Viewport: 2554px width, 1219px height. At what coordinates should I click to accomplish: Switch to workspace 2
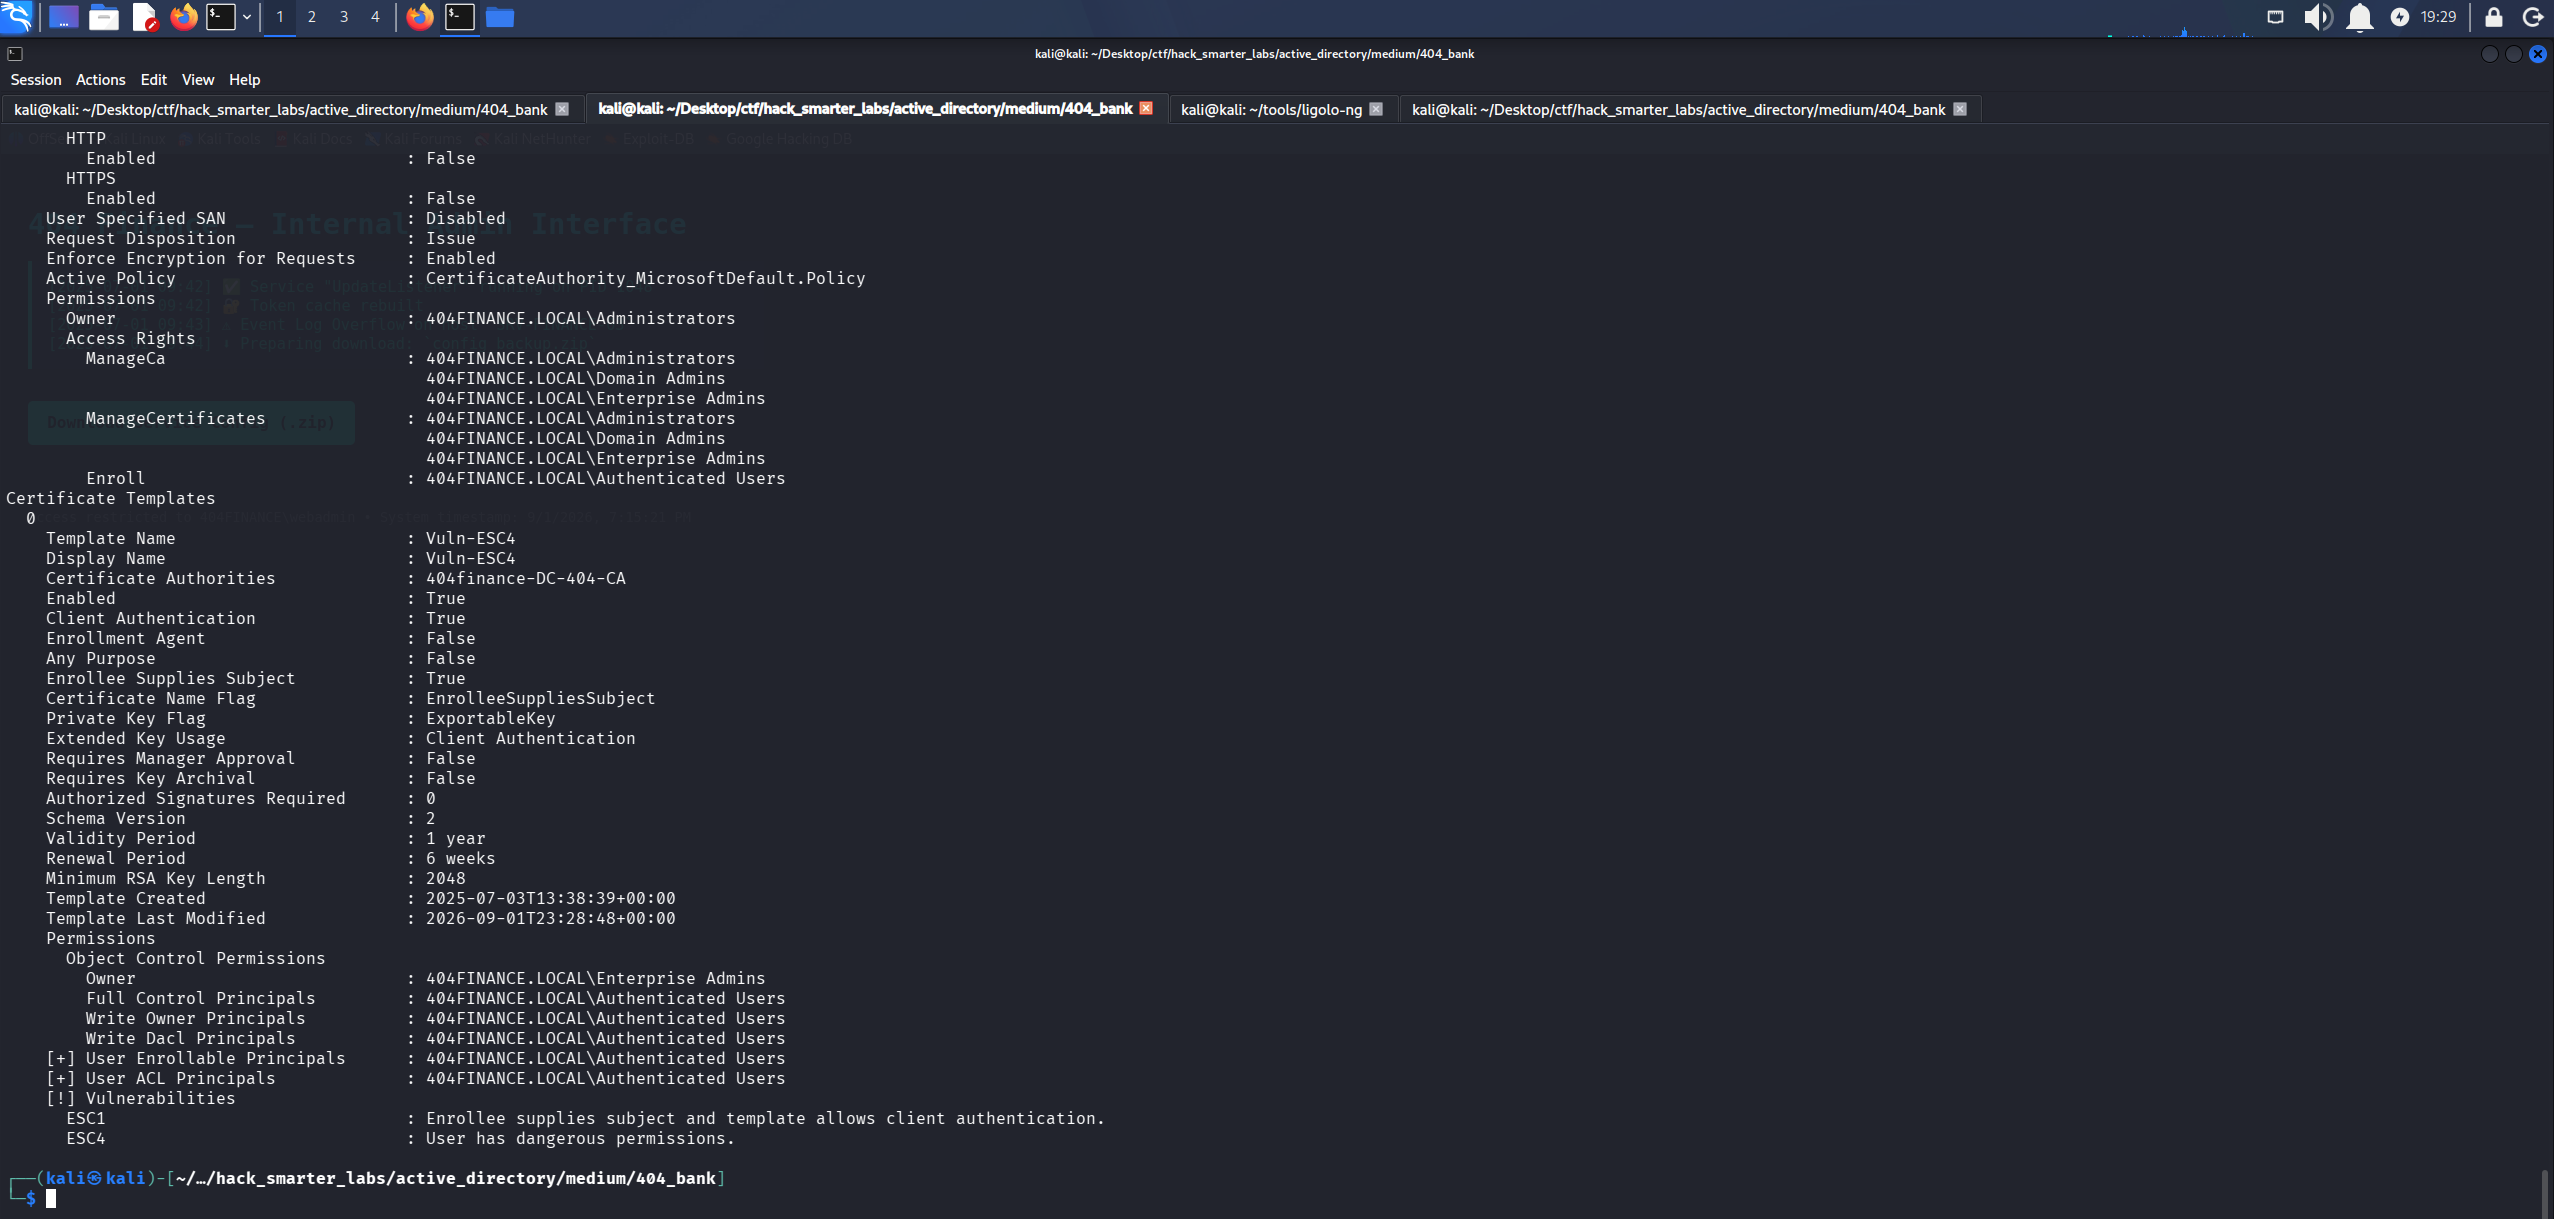coord(312,17)
